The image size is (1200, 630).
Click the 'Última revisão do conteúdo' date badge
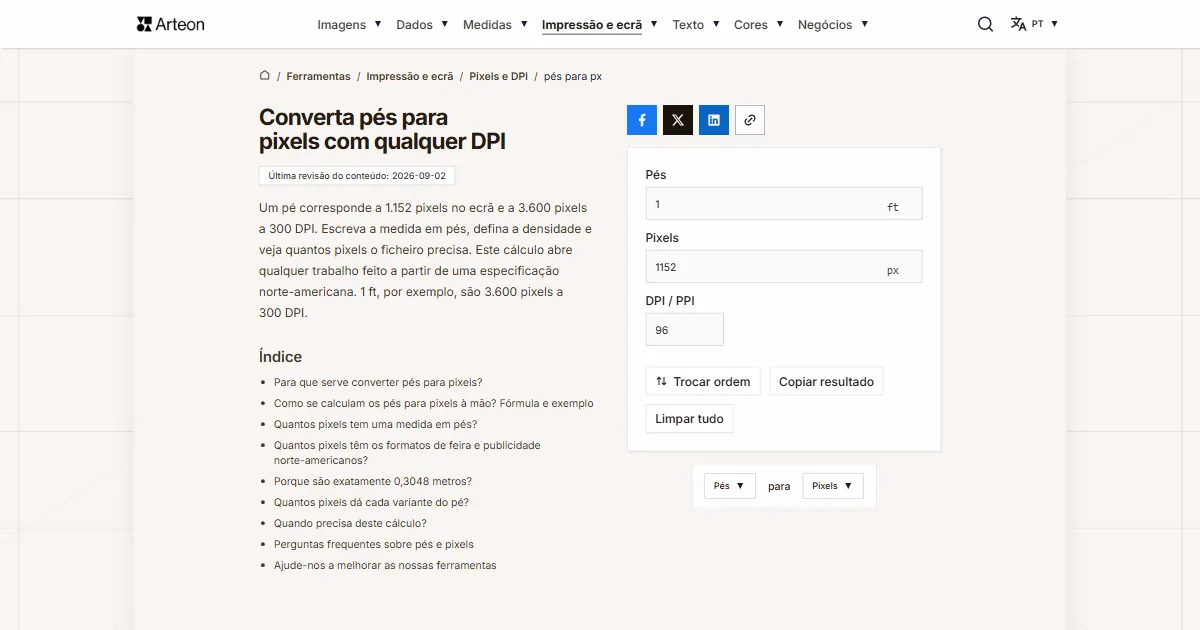pos(357,175)
